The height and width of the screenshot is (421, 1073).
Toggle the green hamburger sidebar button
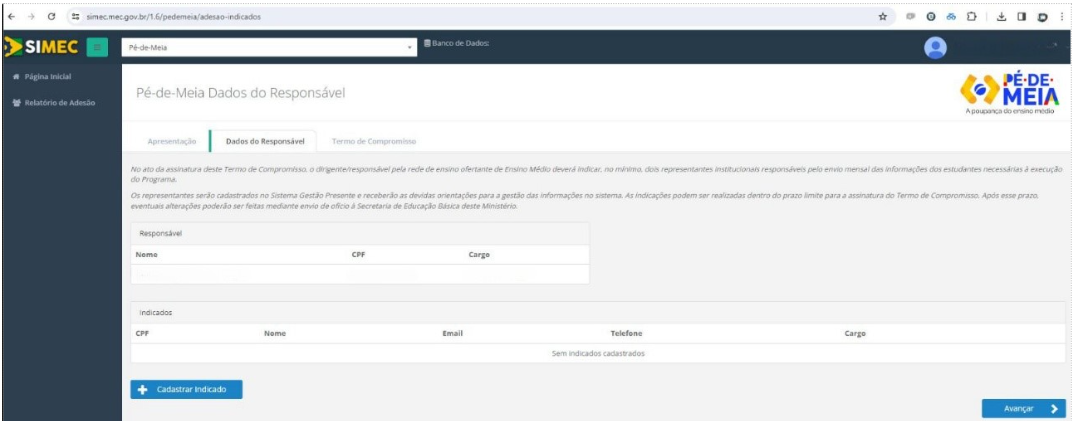click(97, 48)
